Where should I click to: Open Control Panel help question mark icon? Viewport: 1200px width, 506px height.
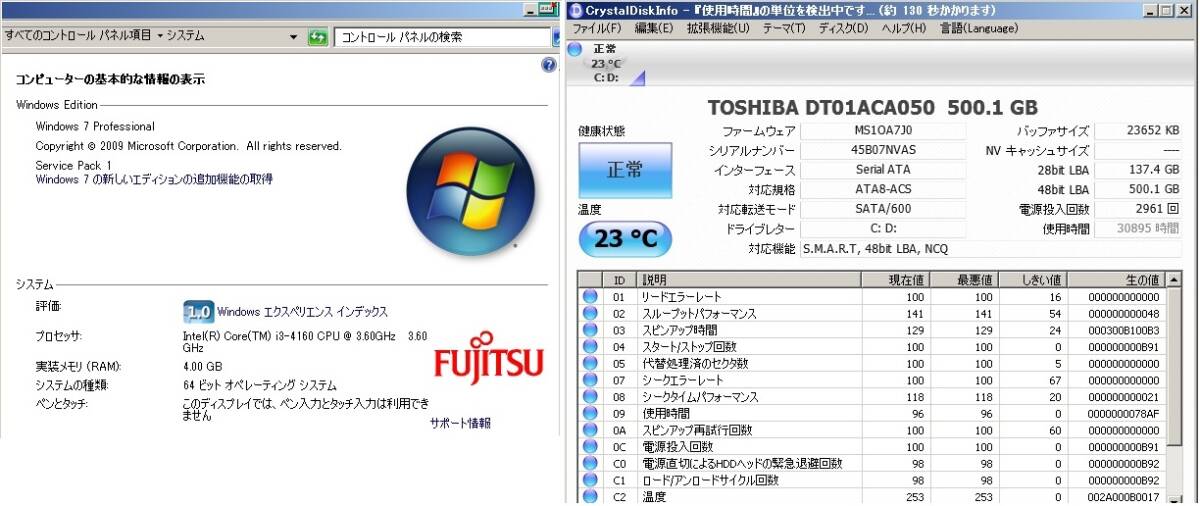pyautogui.click(x=548, y=65)
